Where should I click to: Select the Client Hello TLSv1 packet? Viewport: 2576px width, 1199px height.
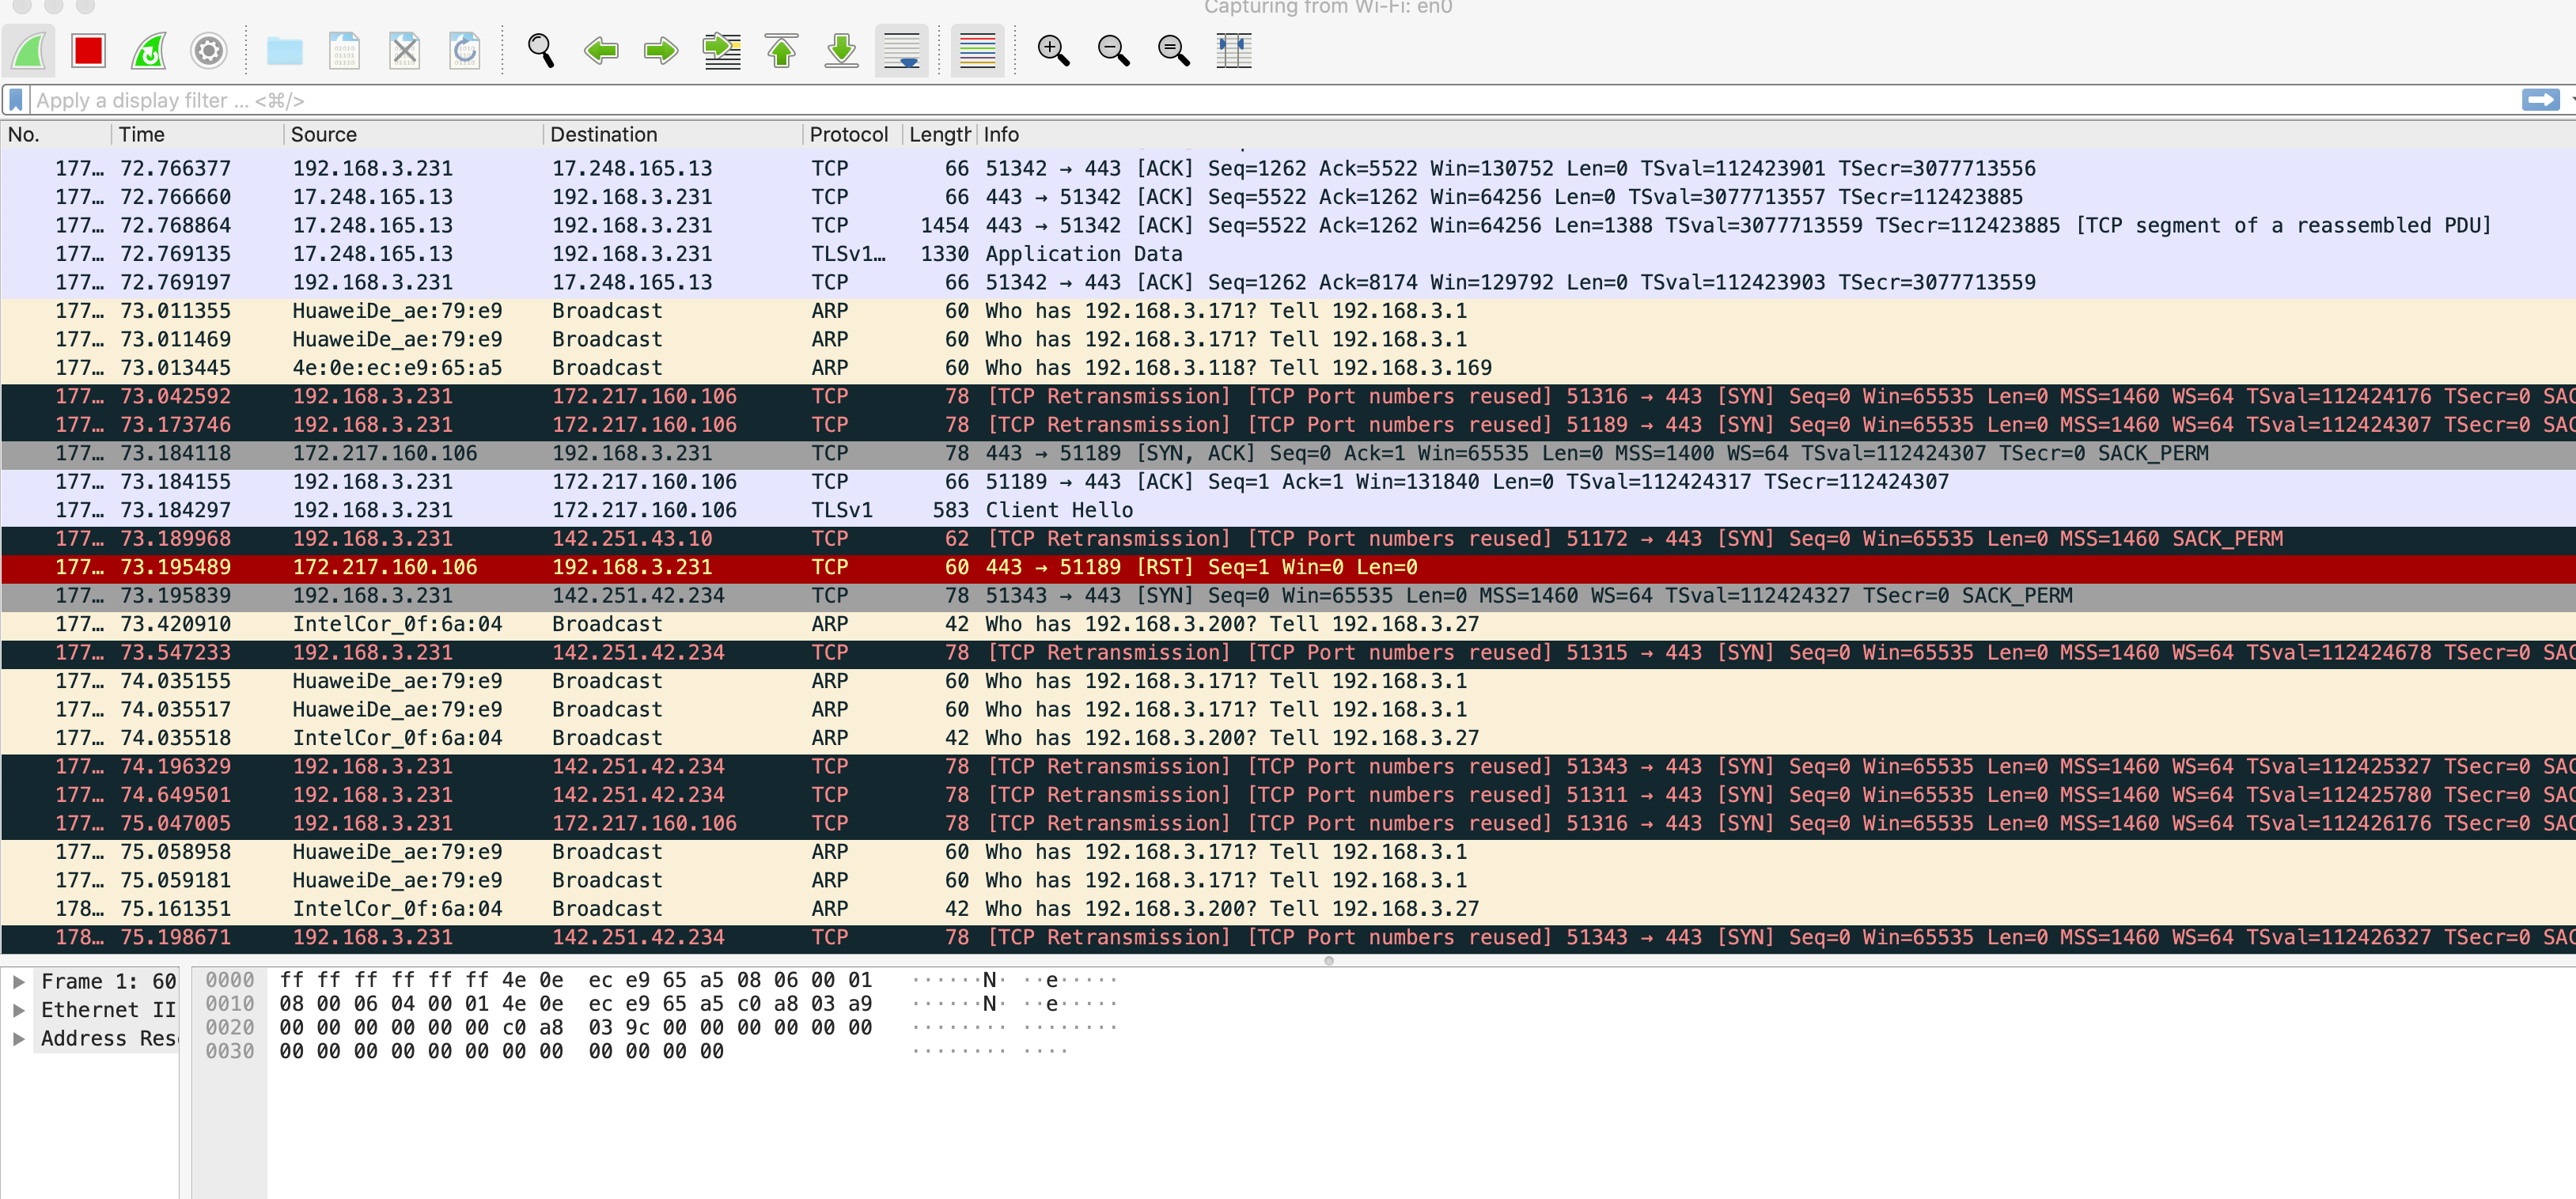pyautogui.click(x=1288, y=510)
